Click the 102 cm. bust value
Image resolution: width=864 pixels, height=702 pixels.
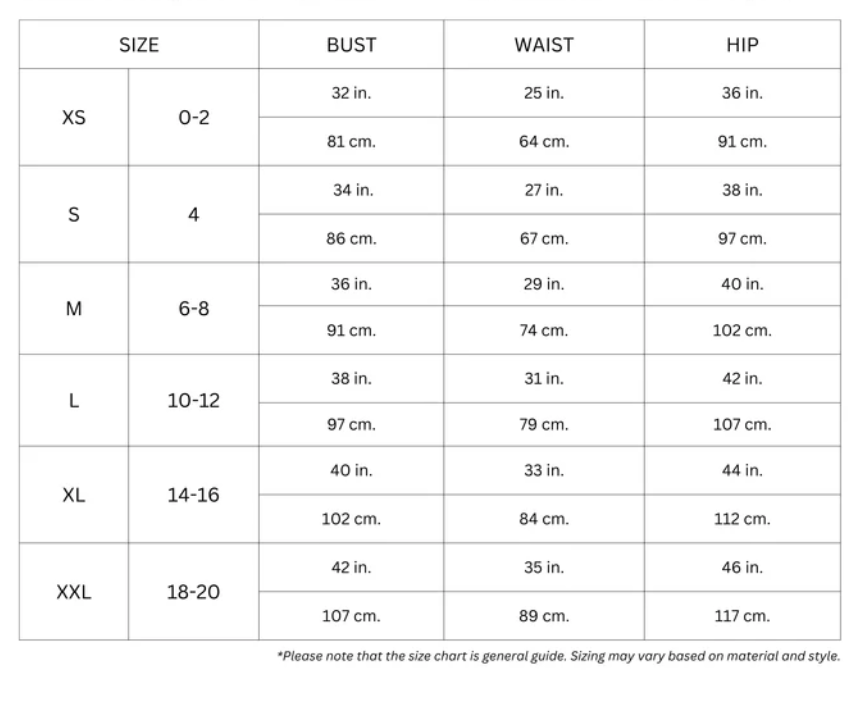click(351, 519)
